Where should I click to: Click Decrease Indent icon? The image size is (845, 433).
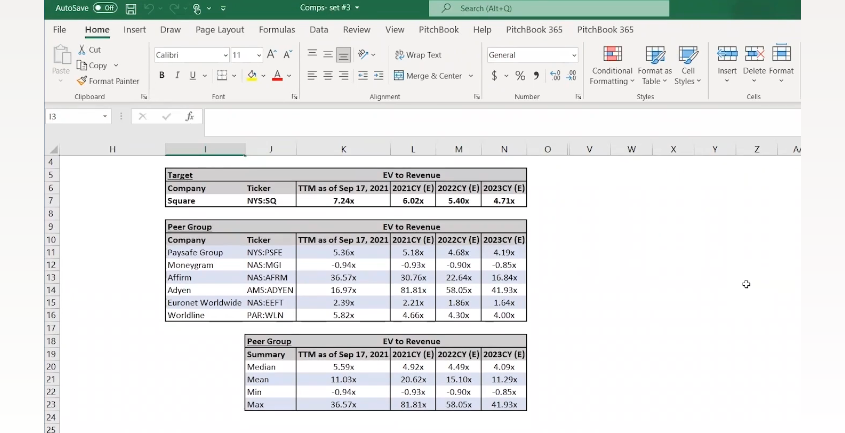coord(363,75)
